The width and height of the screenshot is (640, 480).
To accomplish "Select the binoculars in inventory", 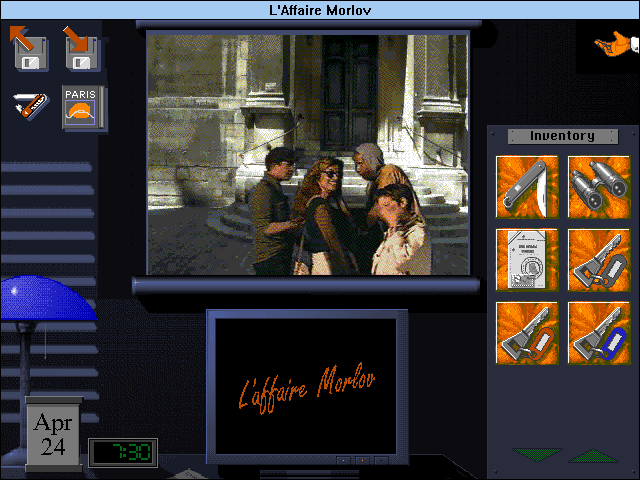I will pyautogui.click(x=599, y=187).
